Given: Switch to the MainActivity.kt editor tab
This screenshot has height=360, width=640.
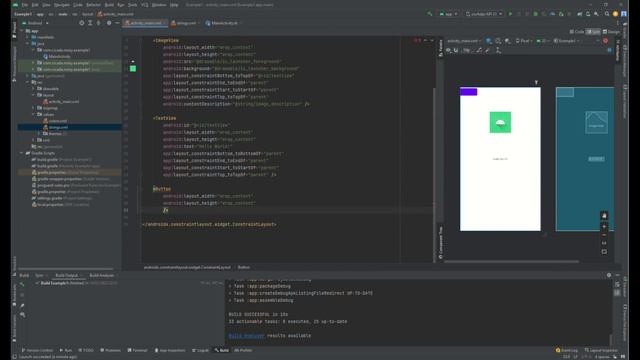Looking at the screenshot, I should pos(222,23).
